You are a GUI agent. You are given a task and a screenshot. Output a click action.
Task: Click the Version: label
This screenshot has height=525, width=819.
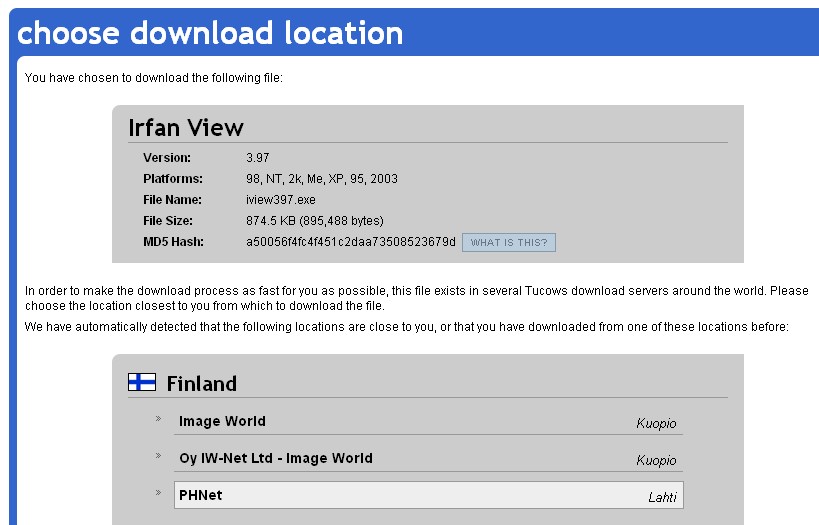[x=167, y=158]
